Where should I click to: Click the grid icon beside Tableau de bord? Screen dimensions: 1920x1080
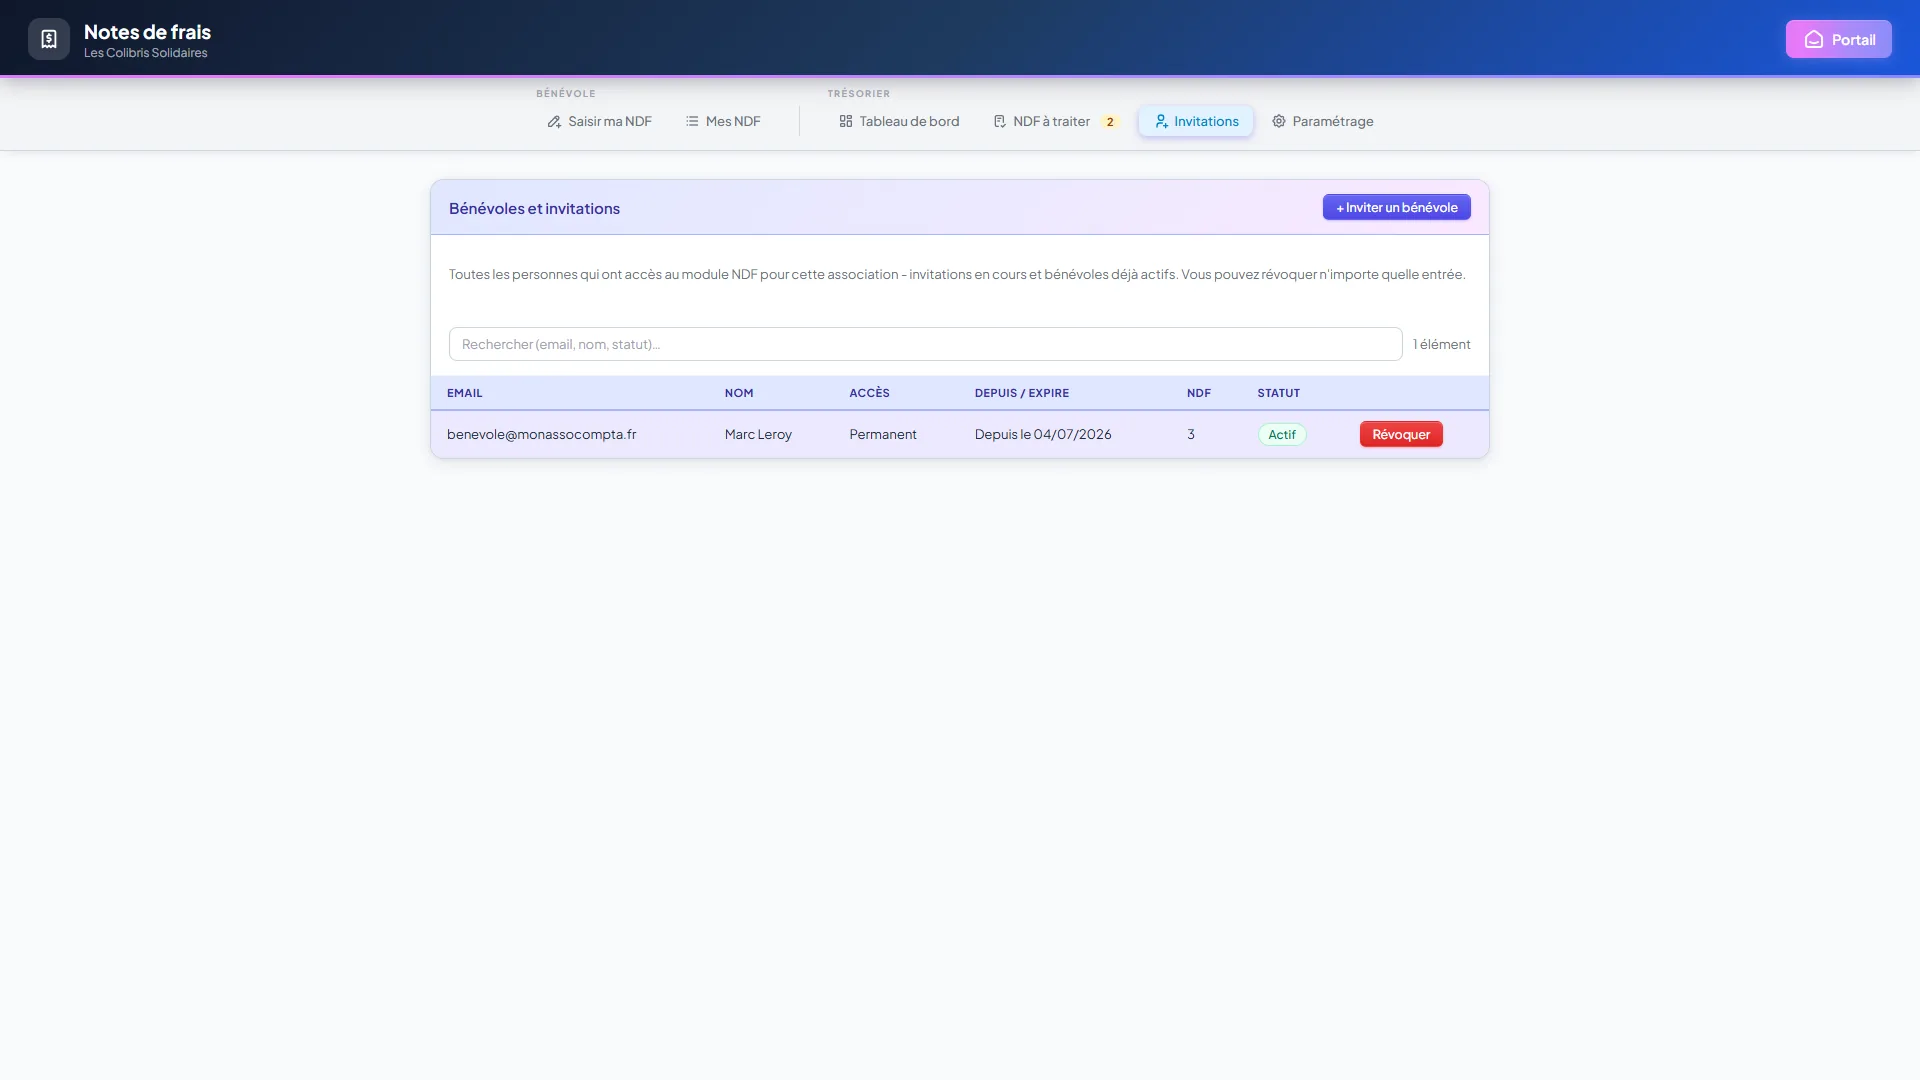click(846, 121)
